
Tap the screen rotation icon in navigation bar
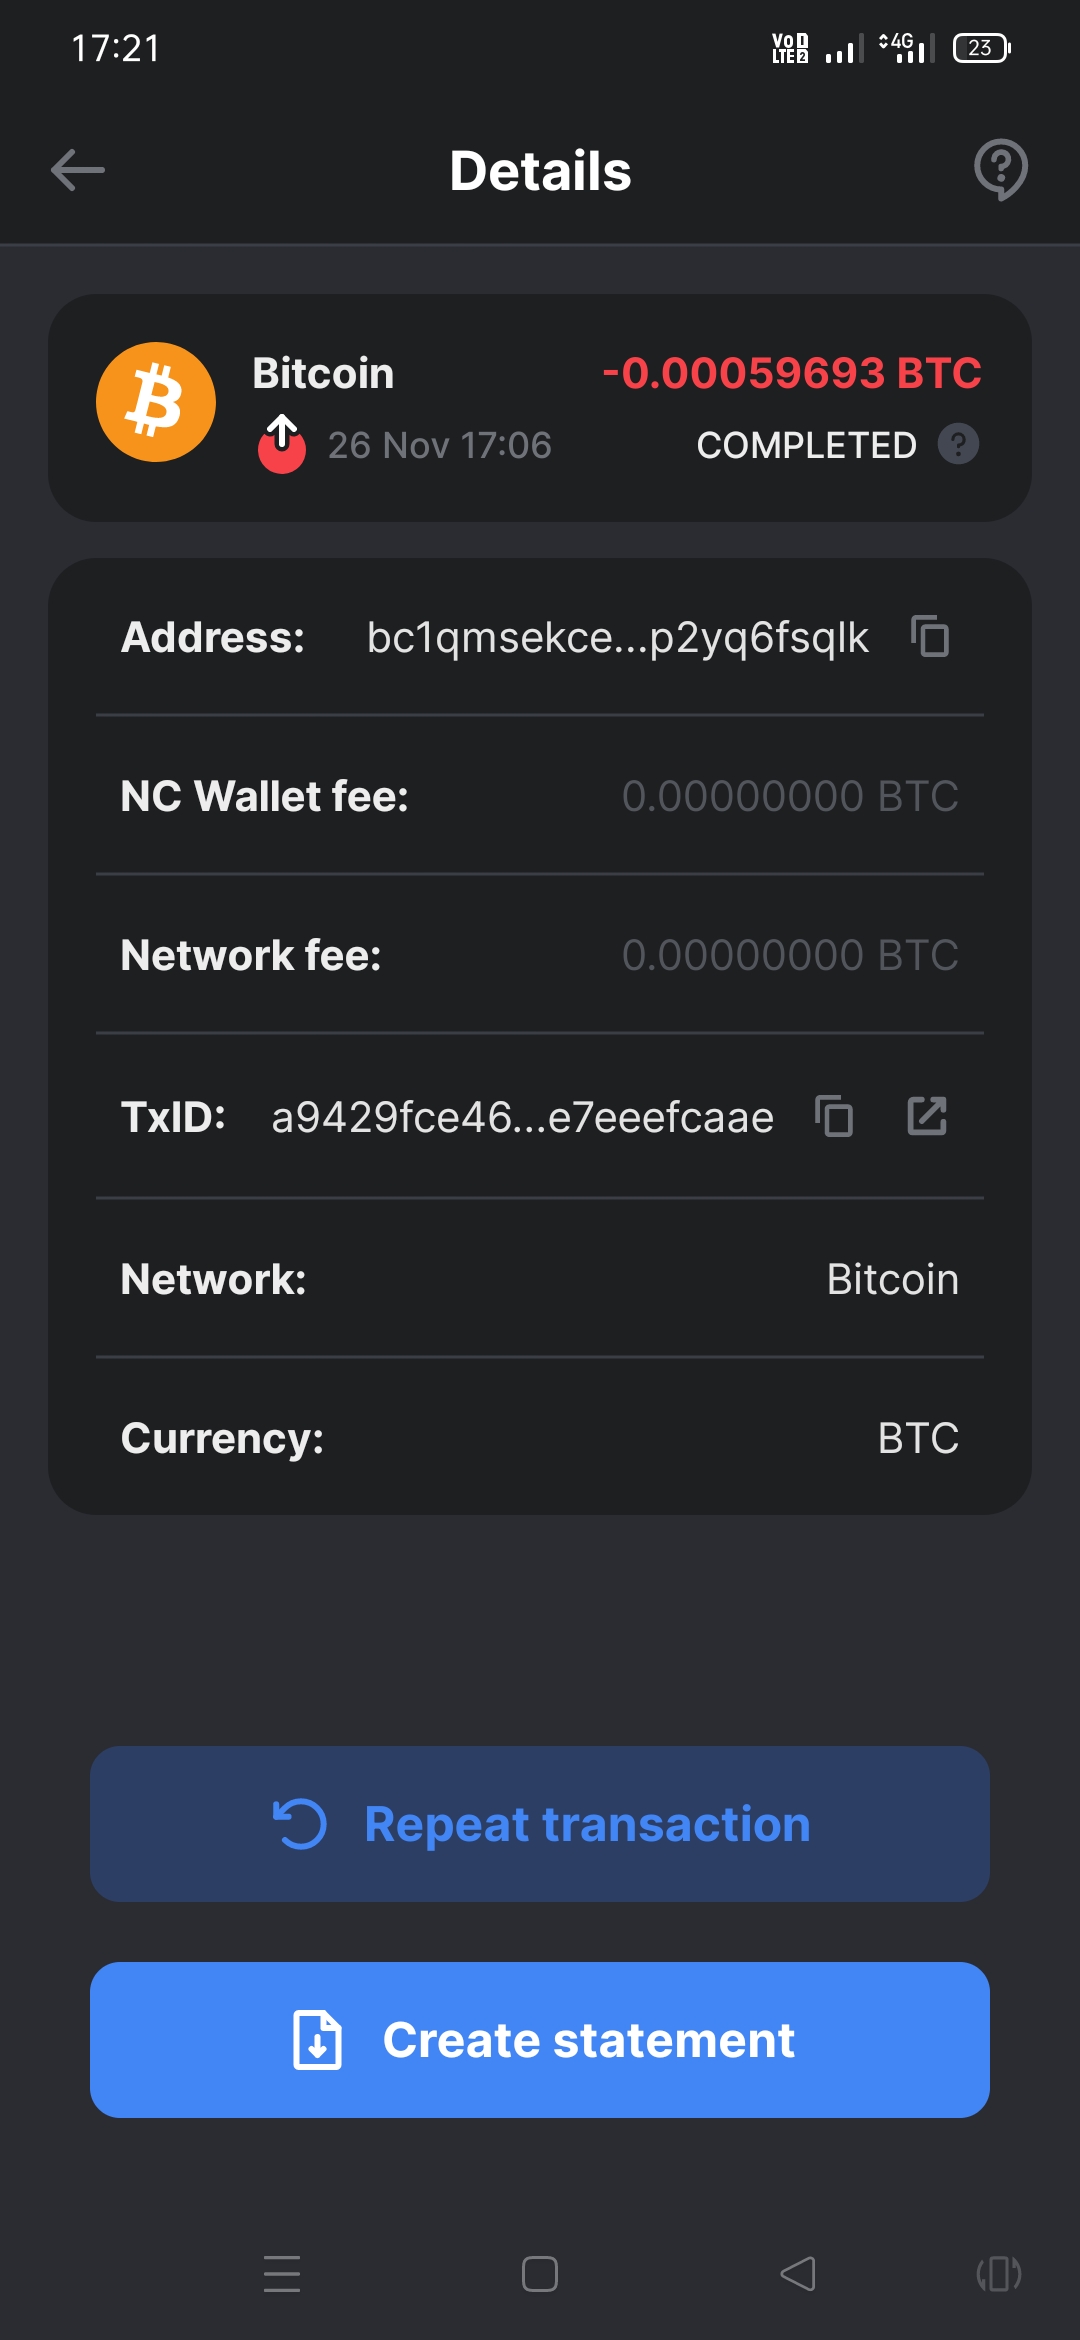998,2274
